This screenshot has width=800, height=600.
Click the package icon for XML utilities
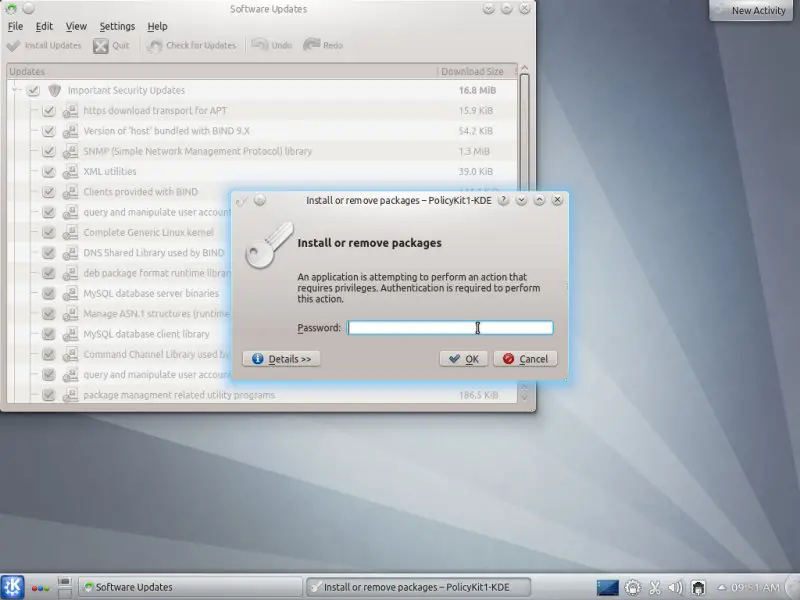70,171
